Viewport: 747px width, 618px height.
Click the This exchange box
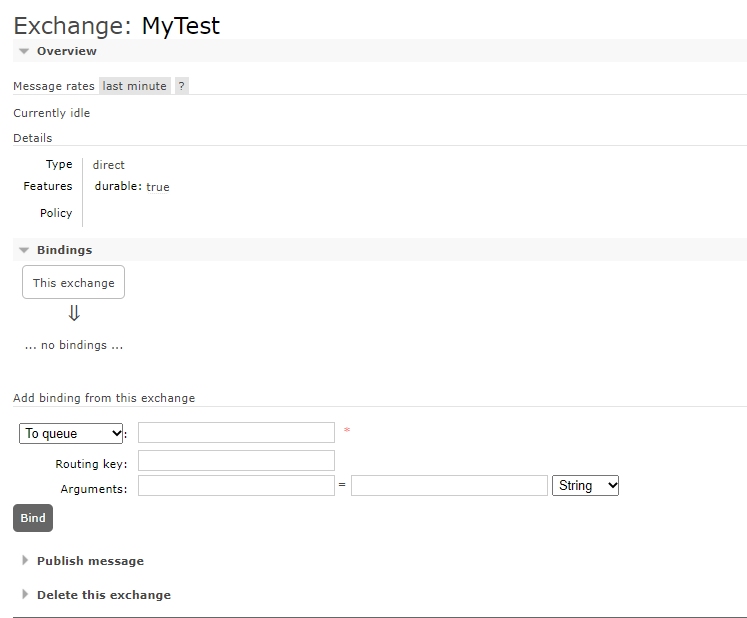[x=74, y=283]
